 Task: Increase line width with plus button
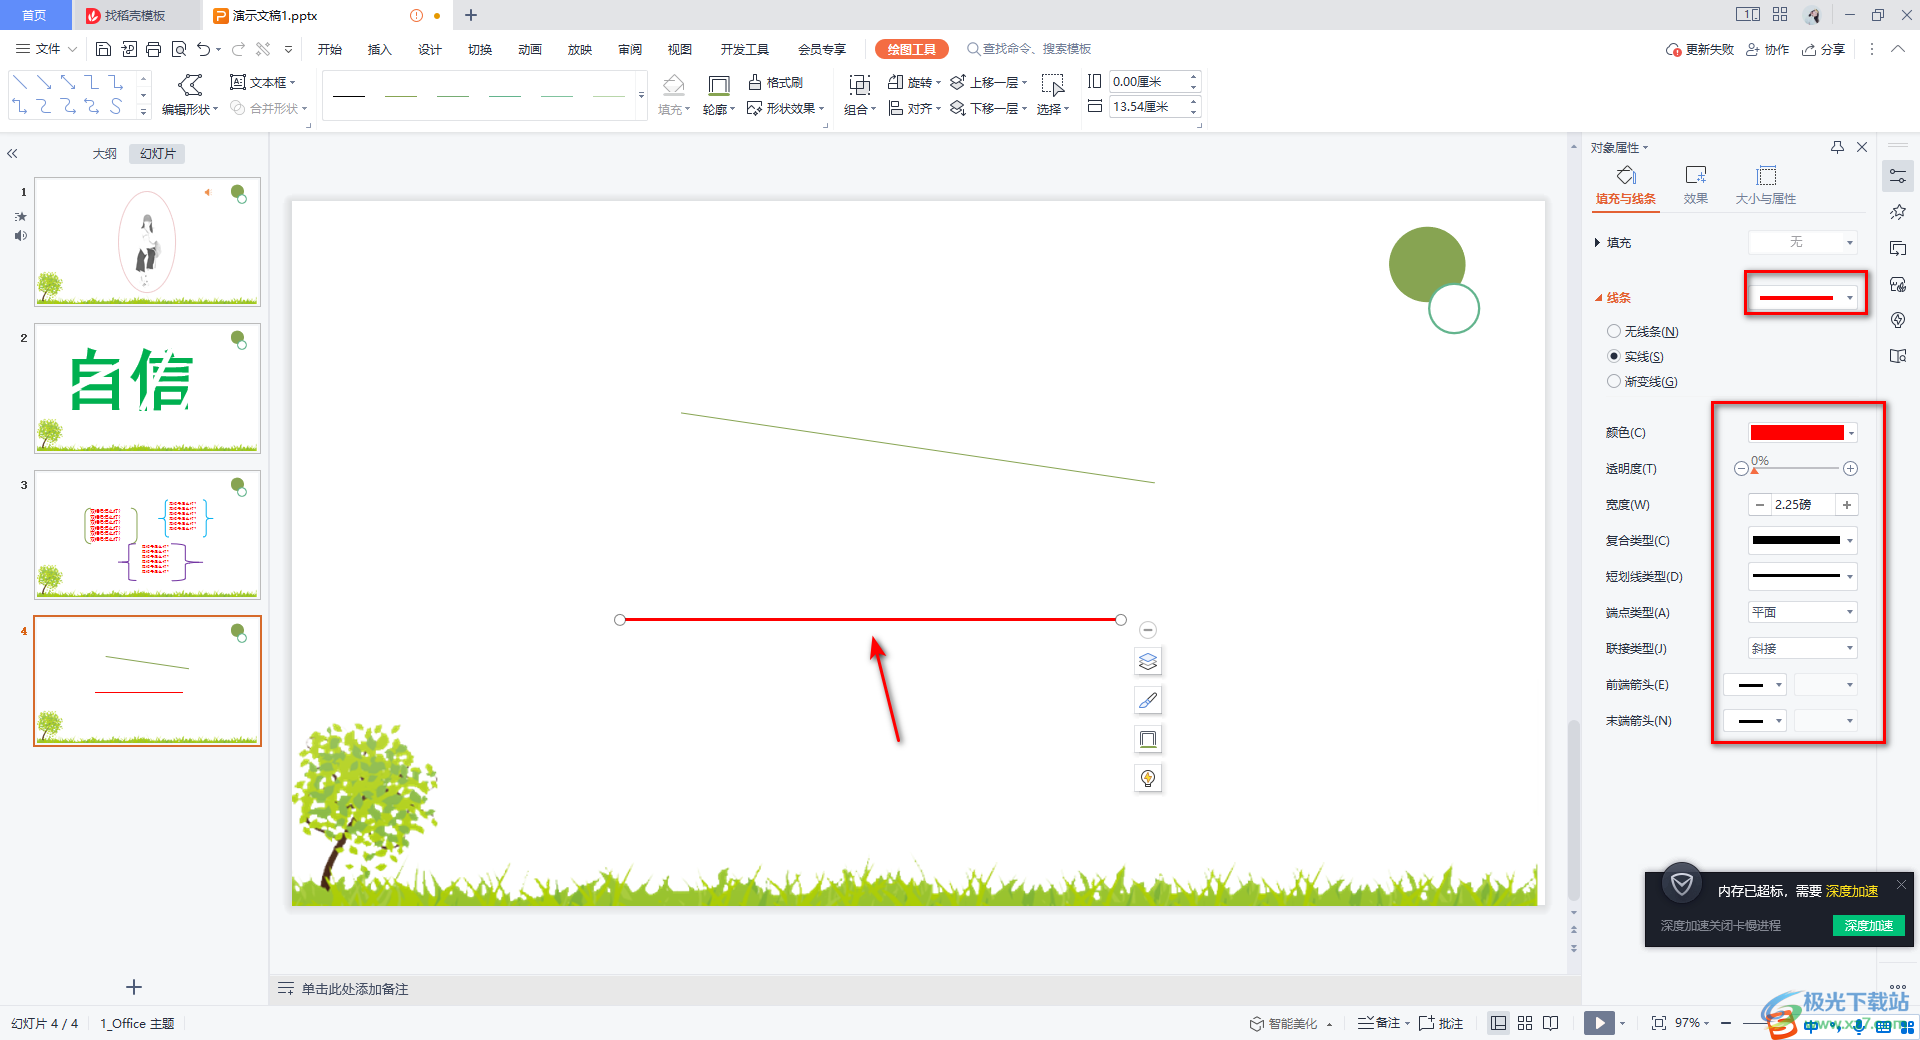pos(1847,505)
